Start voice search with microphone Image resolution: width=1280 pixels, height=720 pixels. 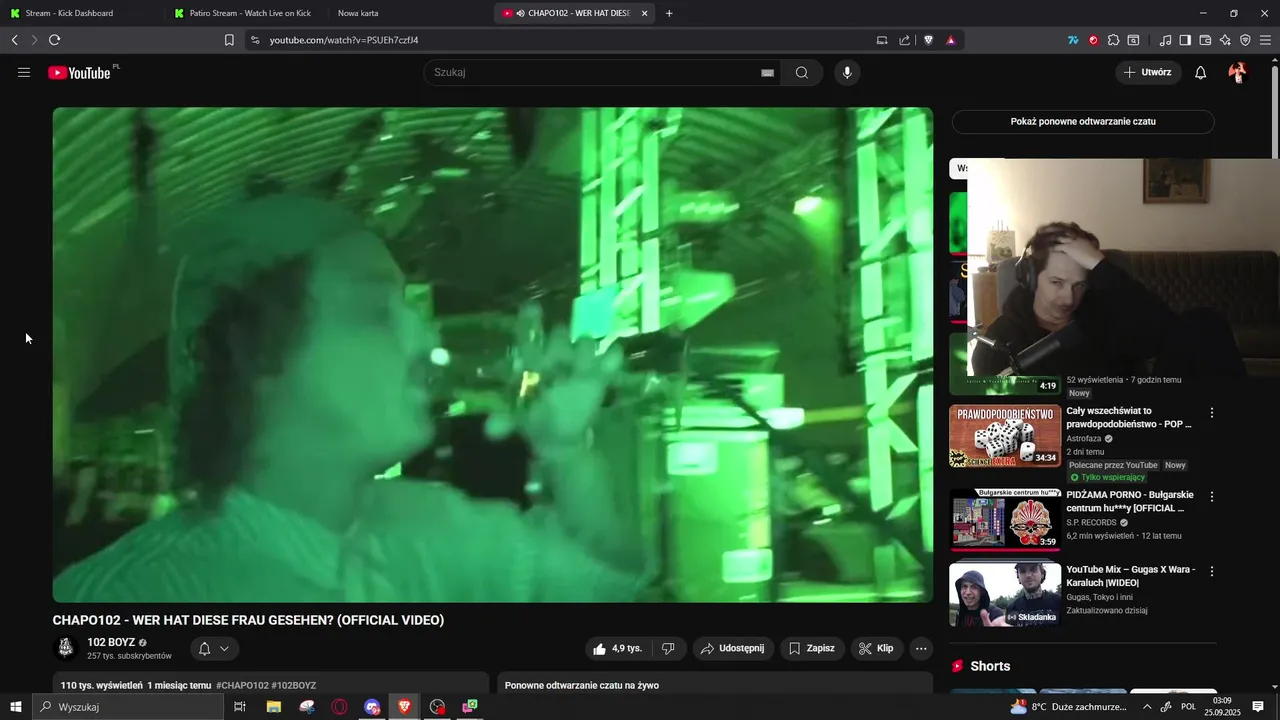point(847,73)
